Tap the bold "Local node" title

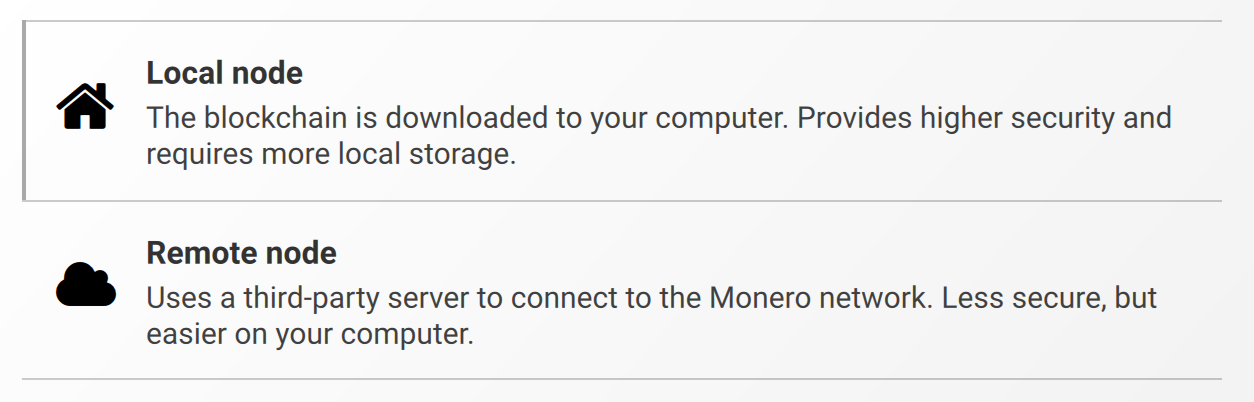pyautogui.click(x=224, y=73)
